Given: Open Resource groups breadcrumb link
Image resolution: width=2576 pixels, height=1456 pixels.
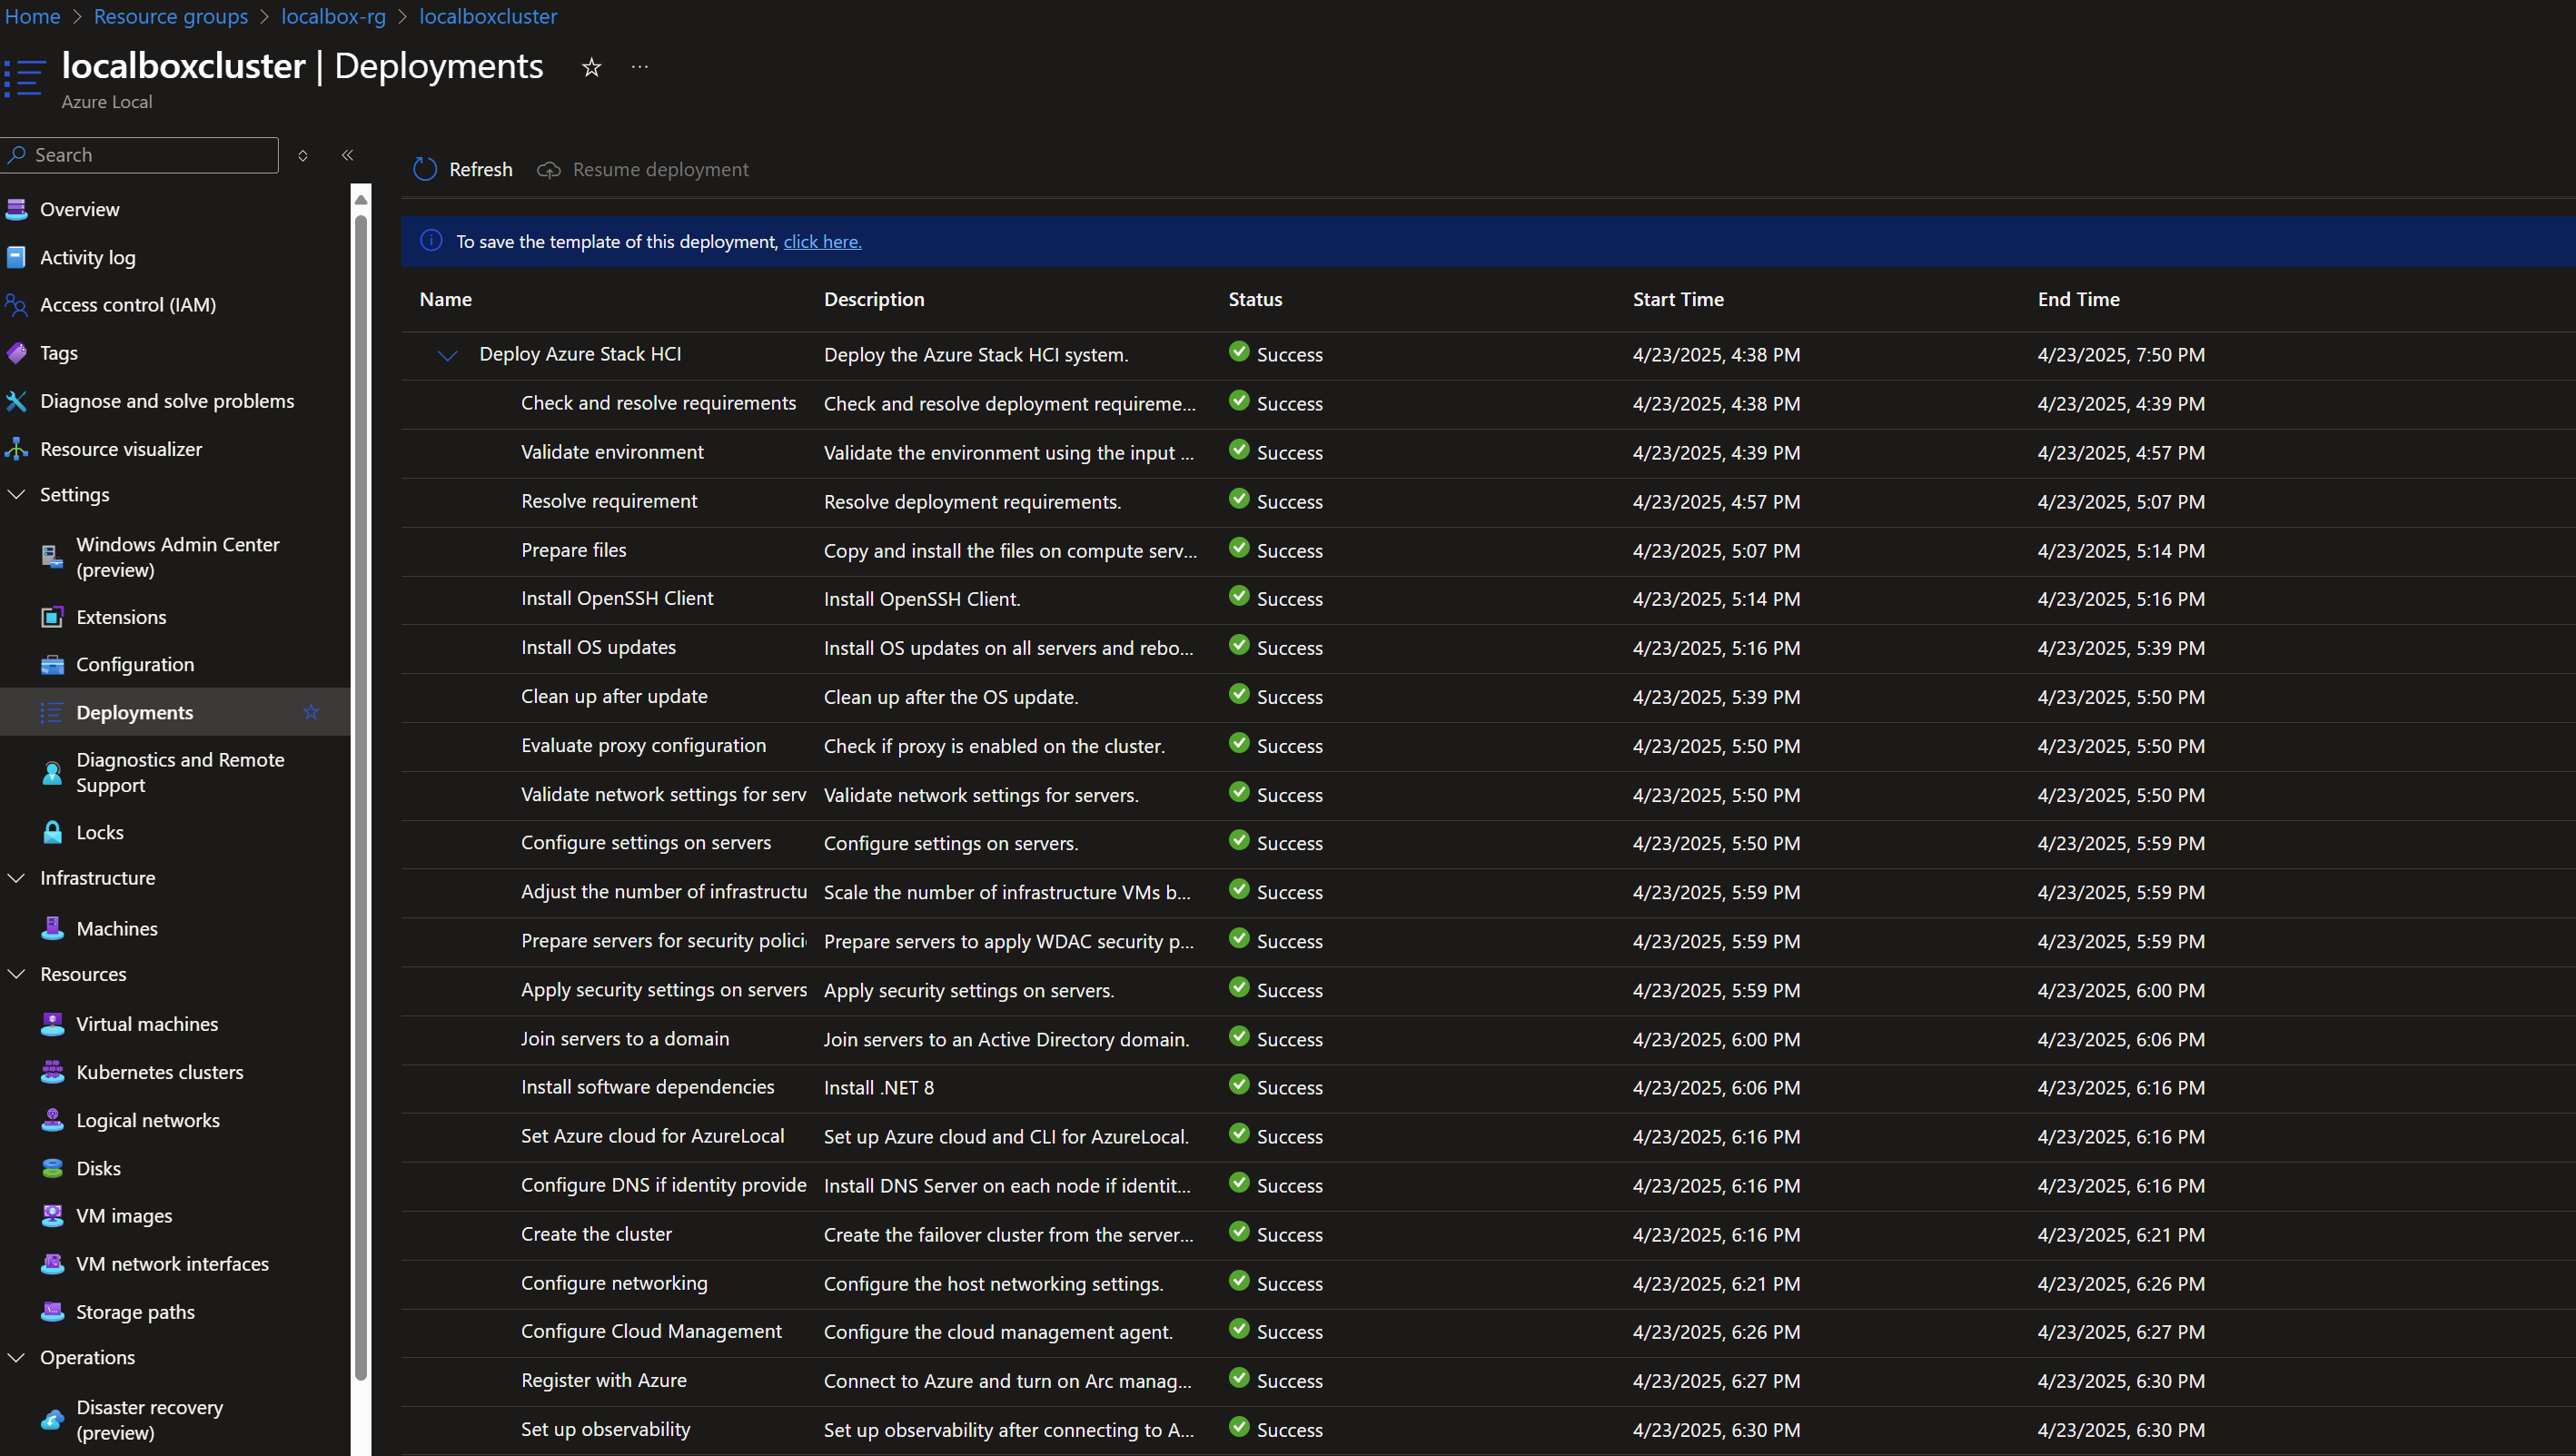Looking at the screenshot, I should [x=171, y=16].
